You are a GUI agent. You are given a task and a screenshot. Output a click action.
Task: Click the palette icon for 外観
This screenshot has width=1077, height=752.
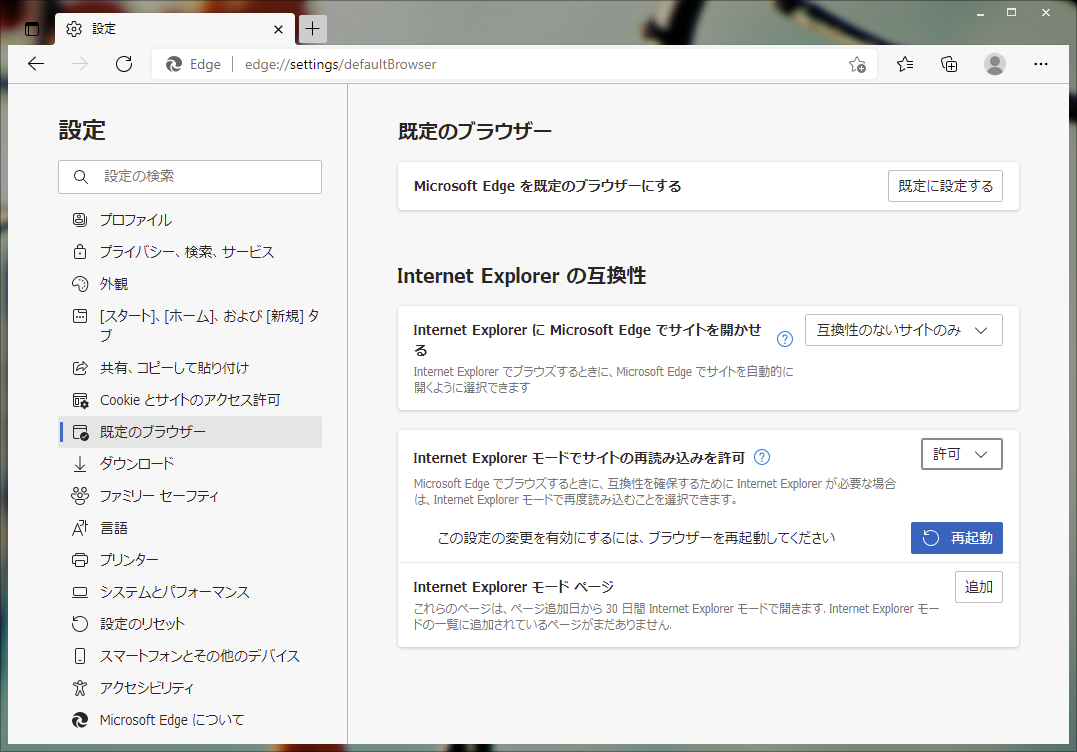click(80, 284)
